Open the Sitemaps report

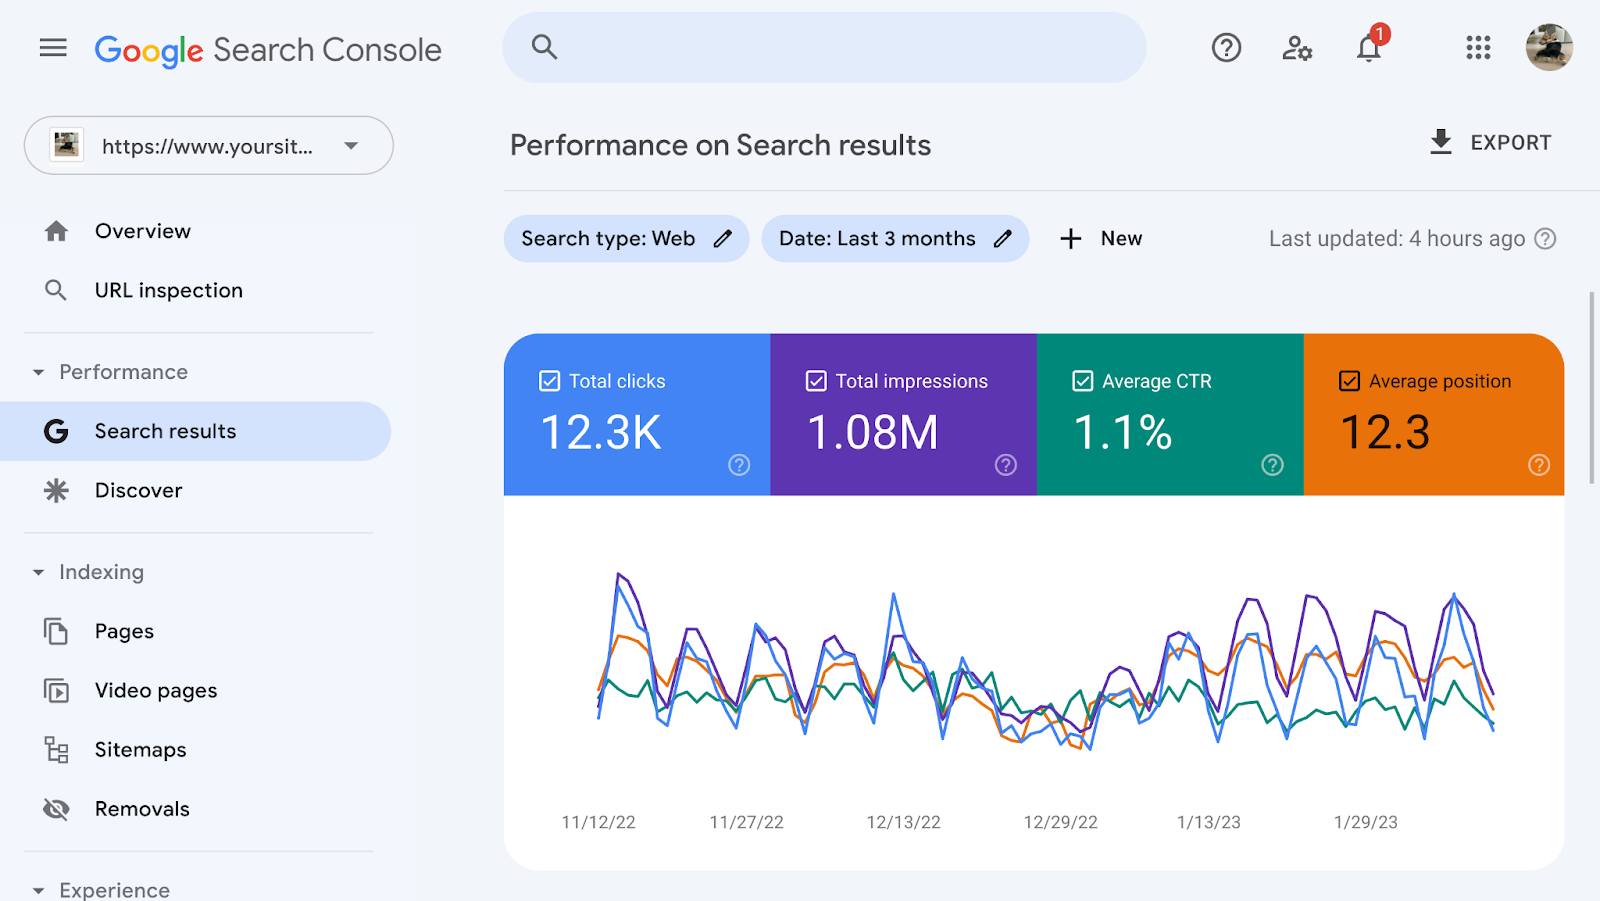click(140, 749)
